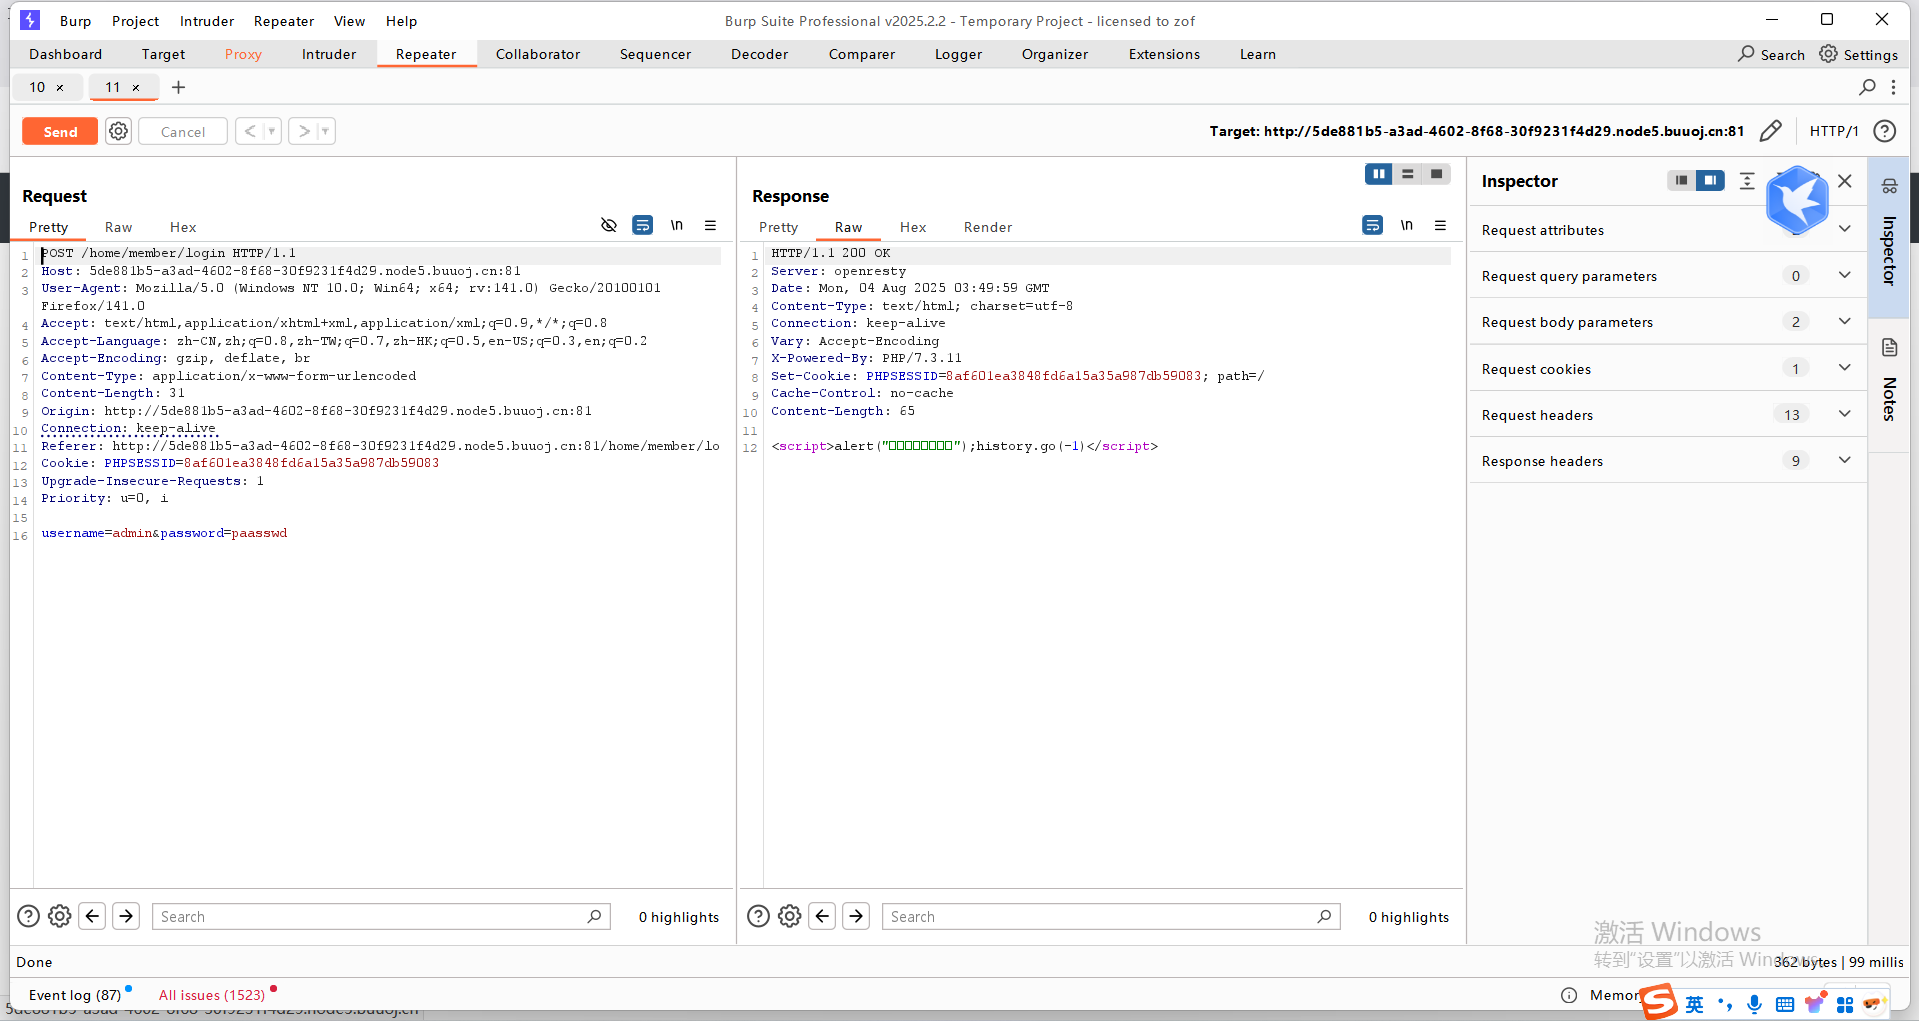The image size is (1919, 1021).
Task: Open the Proxy tool tab
Action: click(243, 54)
